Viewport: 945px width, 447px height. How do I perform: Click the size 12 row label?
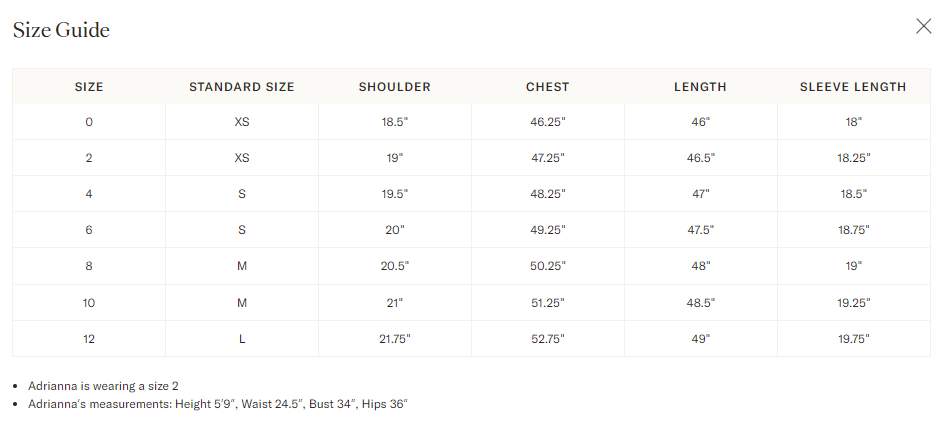pyautogui.click(x=89, y=339)
